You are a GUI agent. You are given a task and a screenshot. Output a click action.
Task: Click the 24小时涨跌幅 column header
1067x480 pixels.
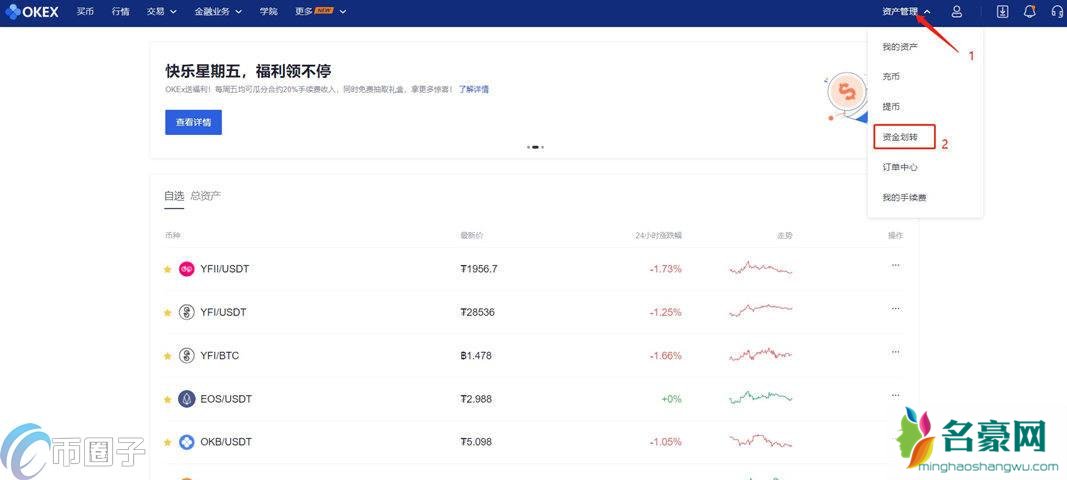658,236
